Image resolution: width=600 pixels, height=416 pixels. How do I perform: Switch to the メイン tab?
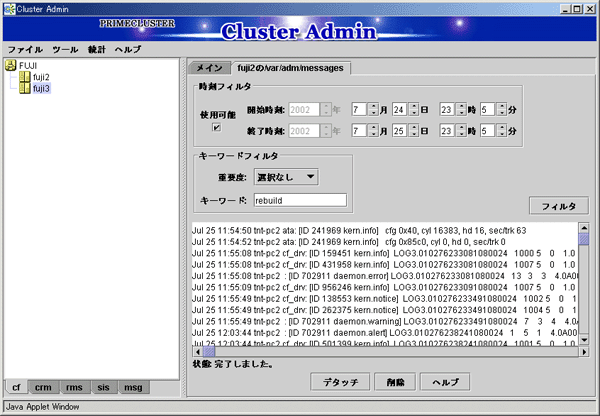[207, 68]
